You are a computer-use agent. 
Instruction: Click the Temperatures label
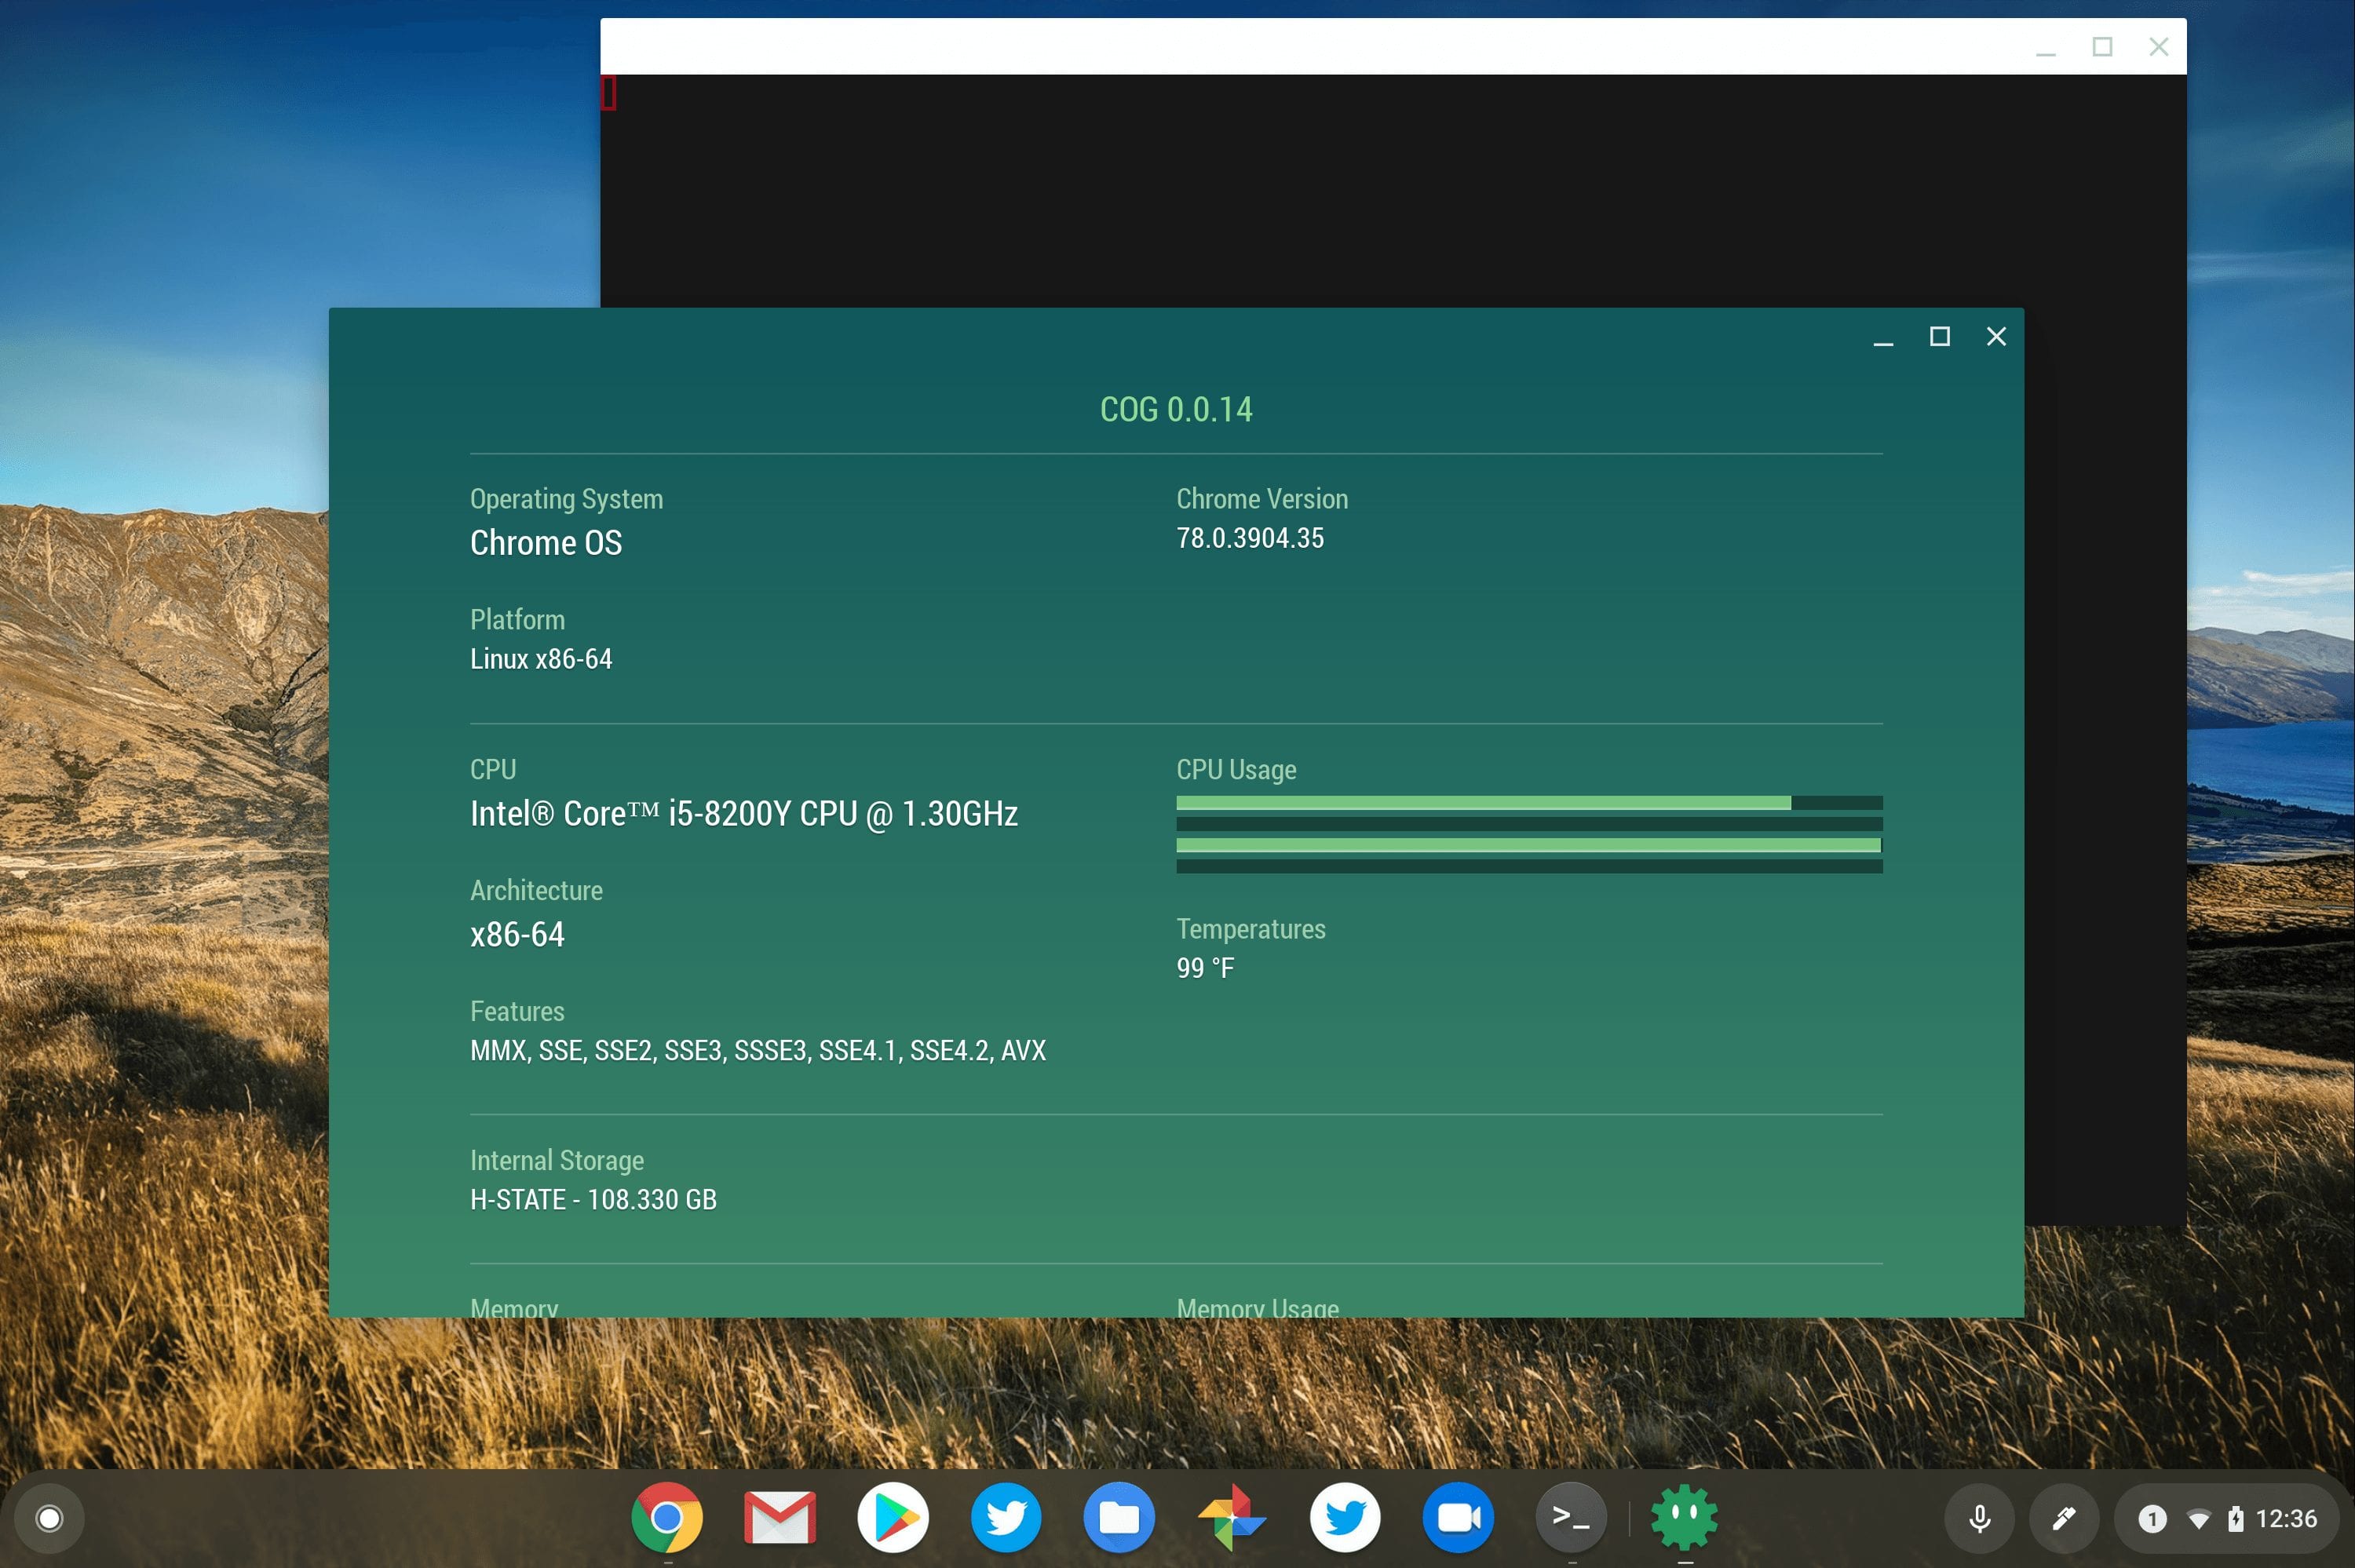[x=1250, y=929]
